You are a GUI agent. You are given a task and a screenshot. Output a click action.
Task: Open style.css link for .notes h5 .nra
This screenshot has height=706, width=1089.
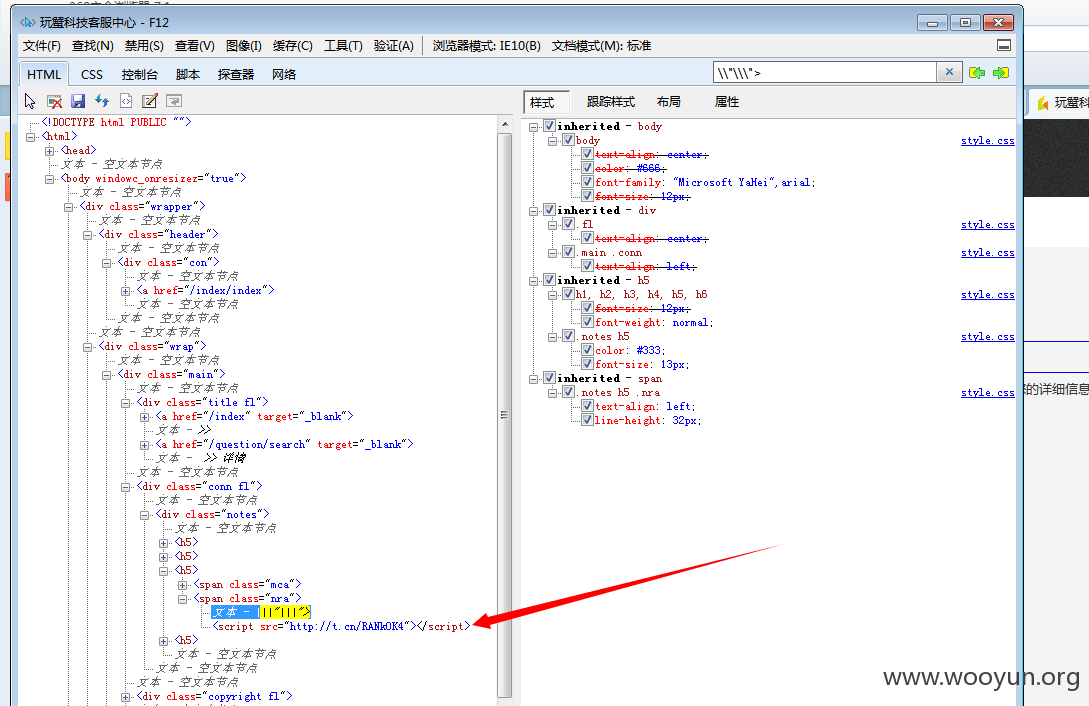click(988, 392)
